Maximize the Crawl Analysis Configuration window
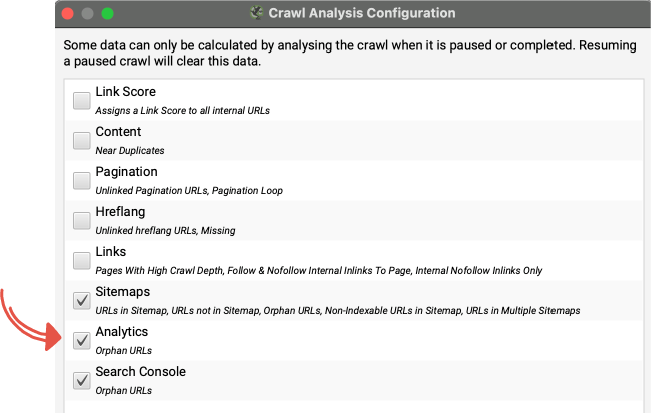 click(108, 14)
